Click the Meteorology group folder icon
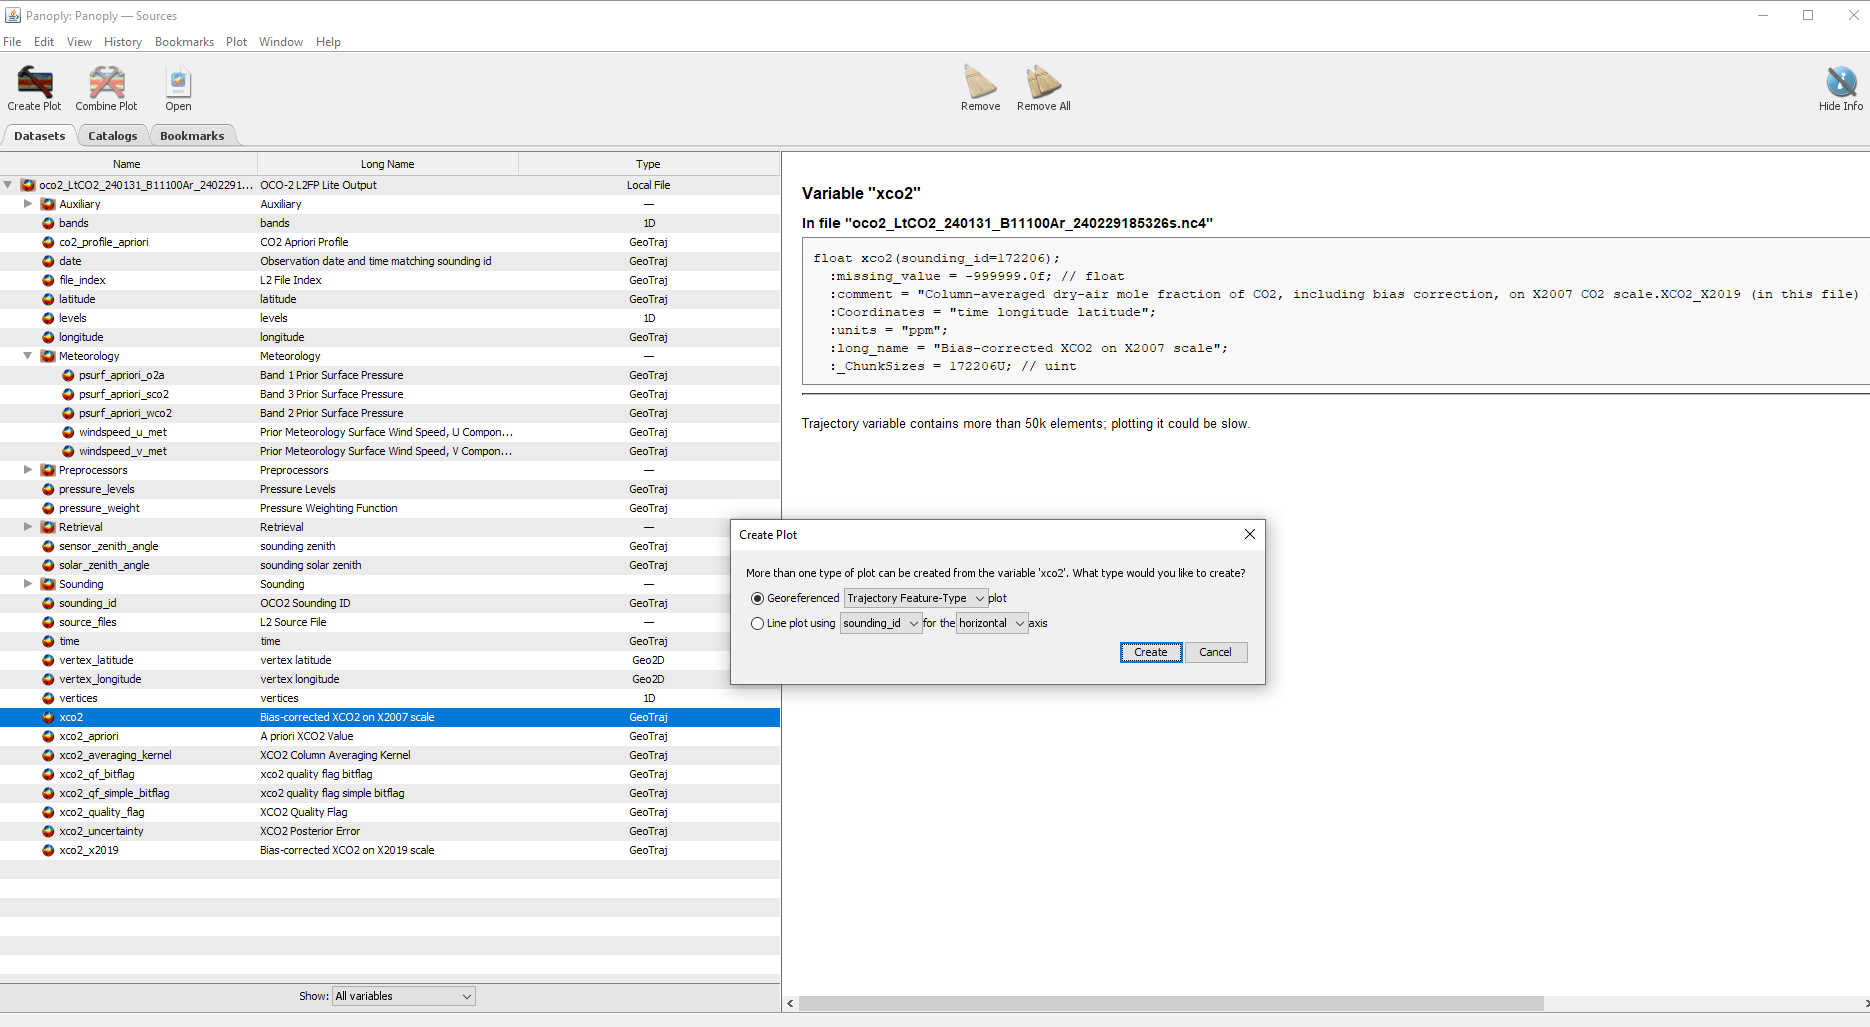This screenshot has height=1027, width=1870. pos(48,356)
